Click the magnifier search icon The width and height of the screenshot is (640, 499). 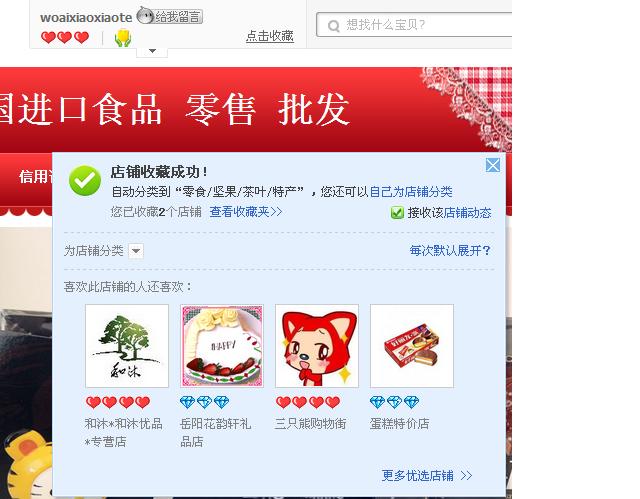[333, 26]
